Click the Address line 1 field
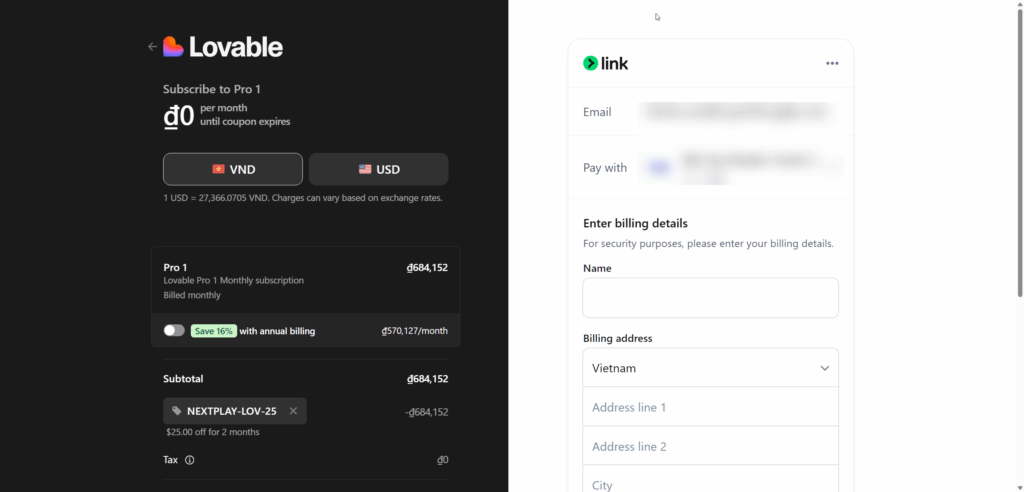Viewport: 1024px width, 492px height. pos(710,407)
